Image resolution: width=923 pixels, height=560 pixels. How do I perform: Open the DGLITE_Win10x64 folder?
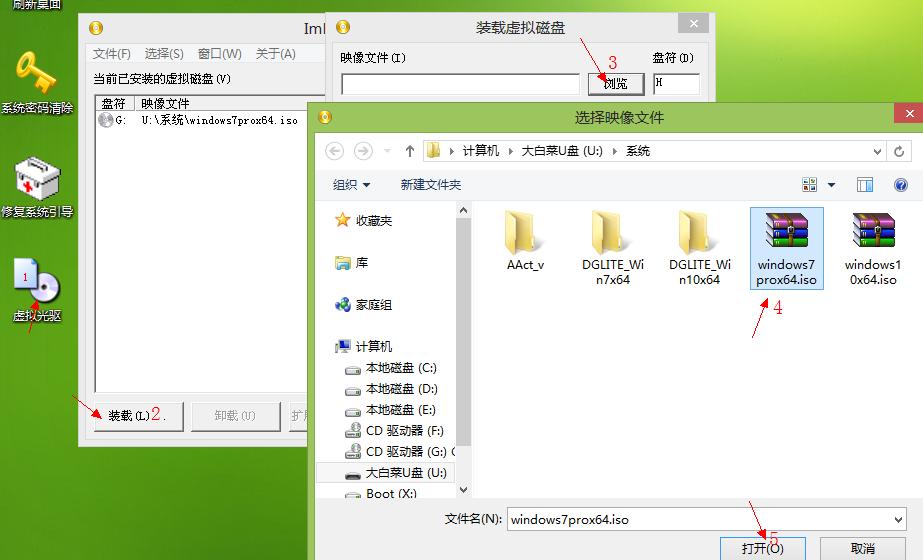tap(699, 248)
